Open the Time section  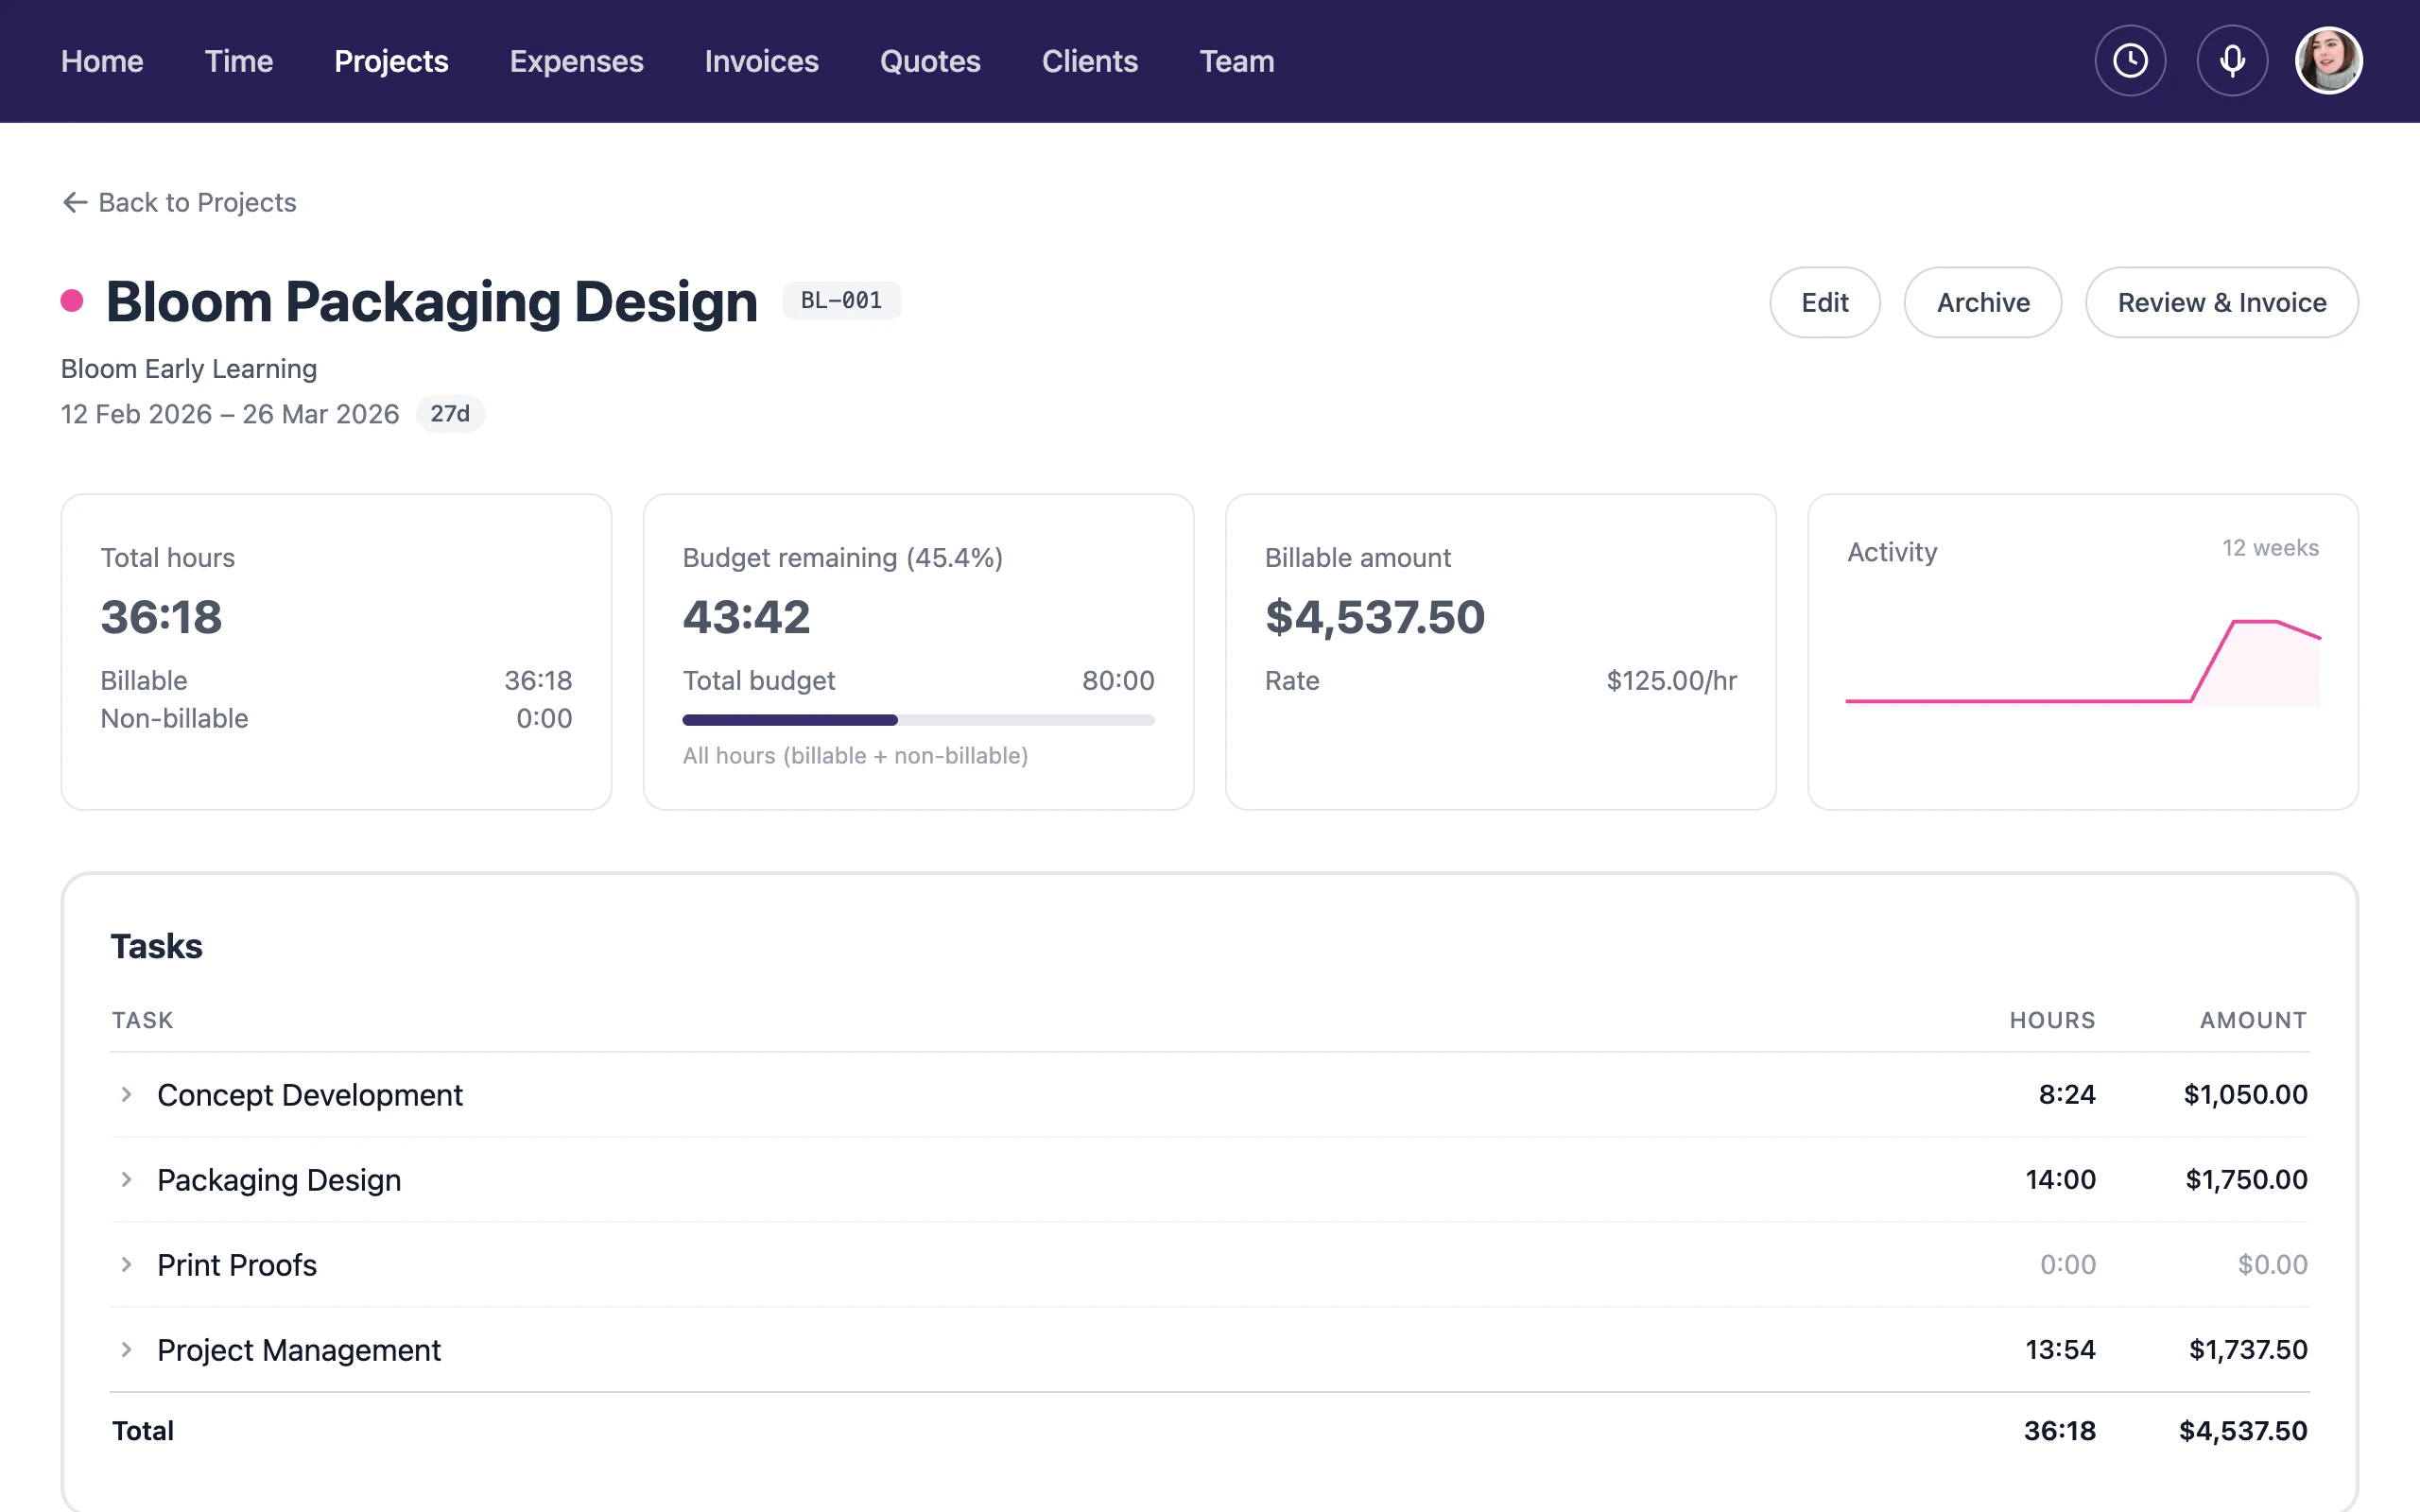pos(238,61)
